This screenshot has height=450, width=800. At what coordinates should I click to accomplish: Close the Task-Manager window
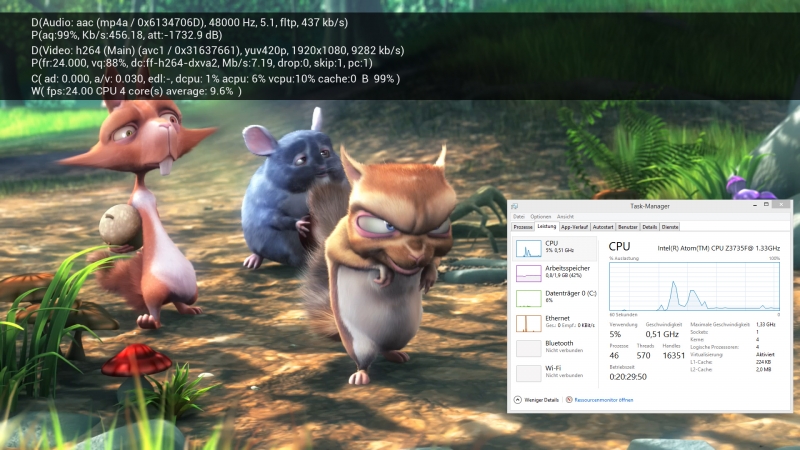coord(781,205)
